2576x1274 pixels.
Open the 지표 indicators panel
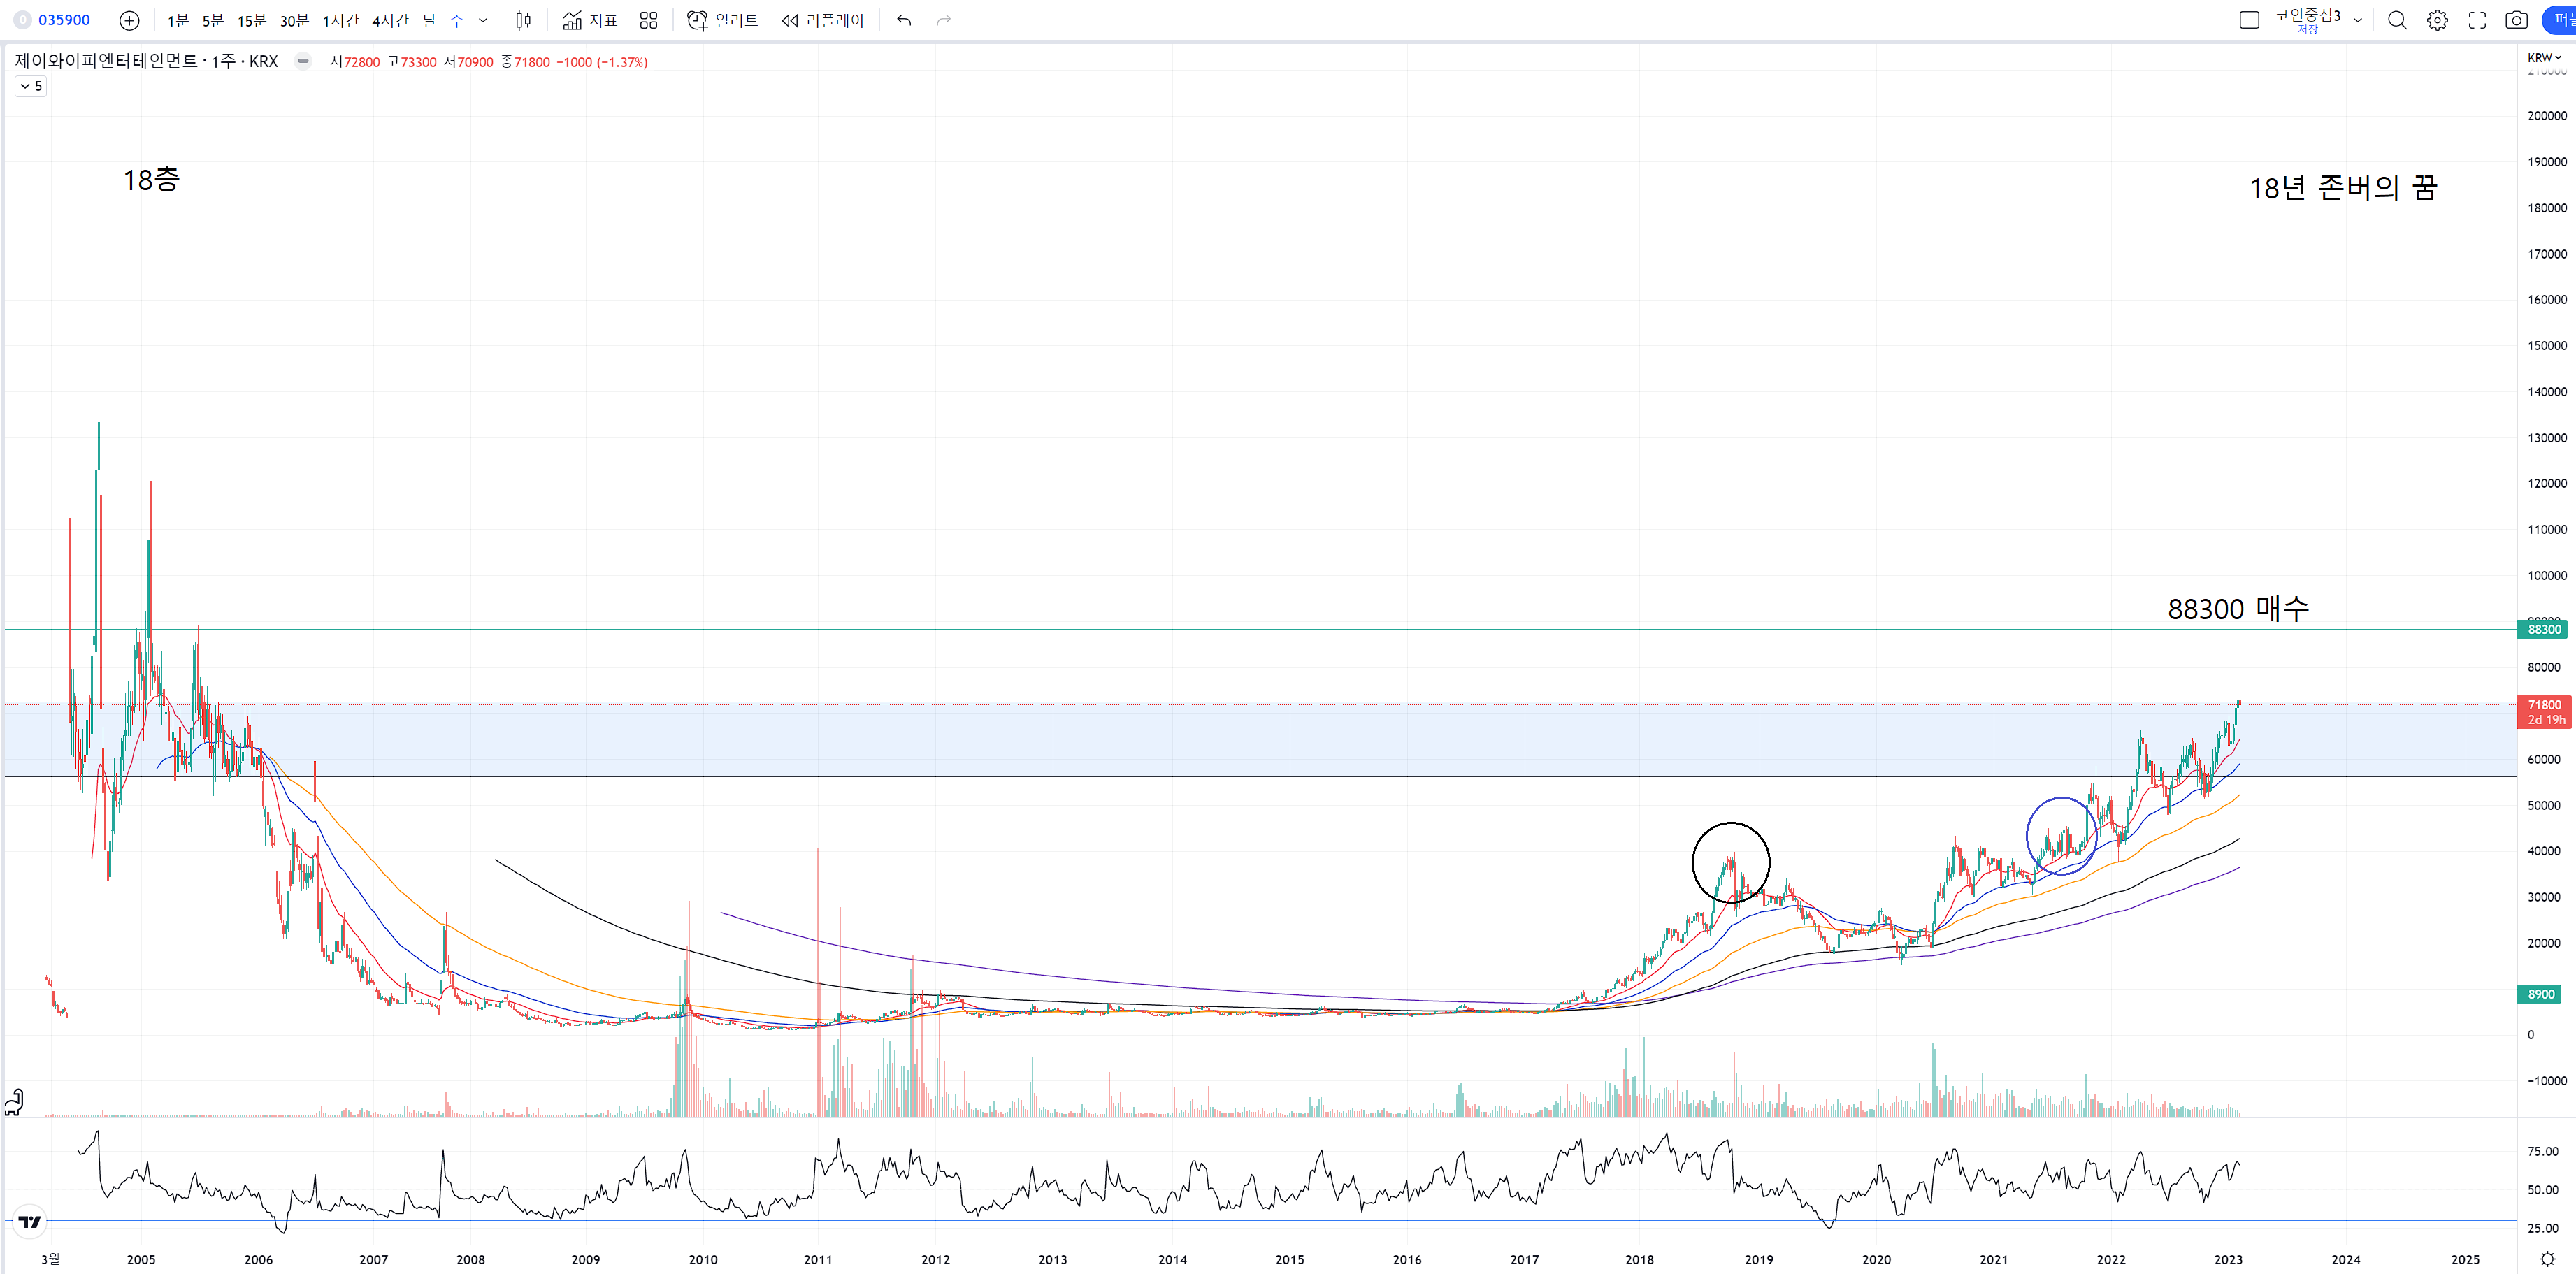pos(590,20)
